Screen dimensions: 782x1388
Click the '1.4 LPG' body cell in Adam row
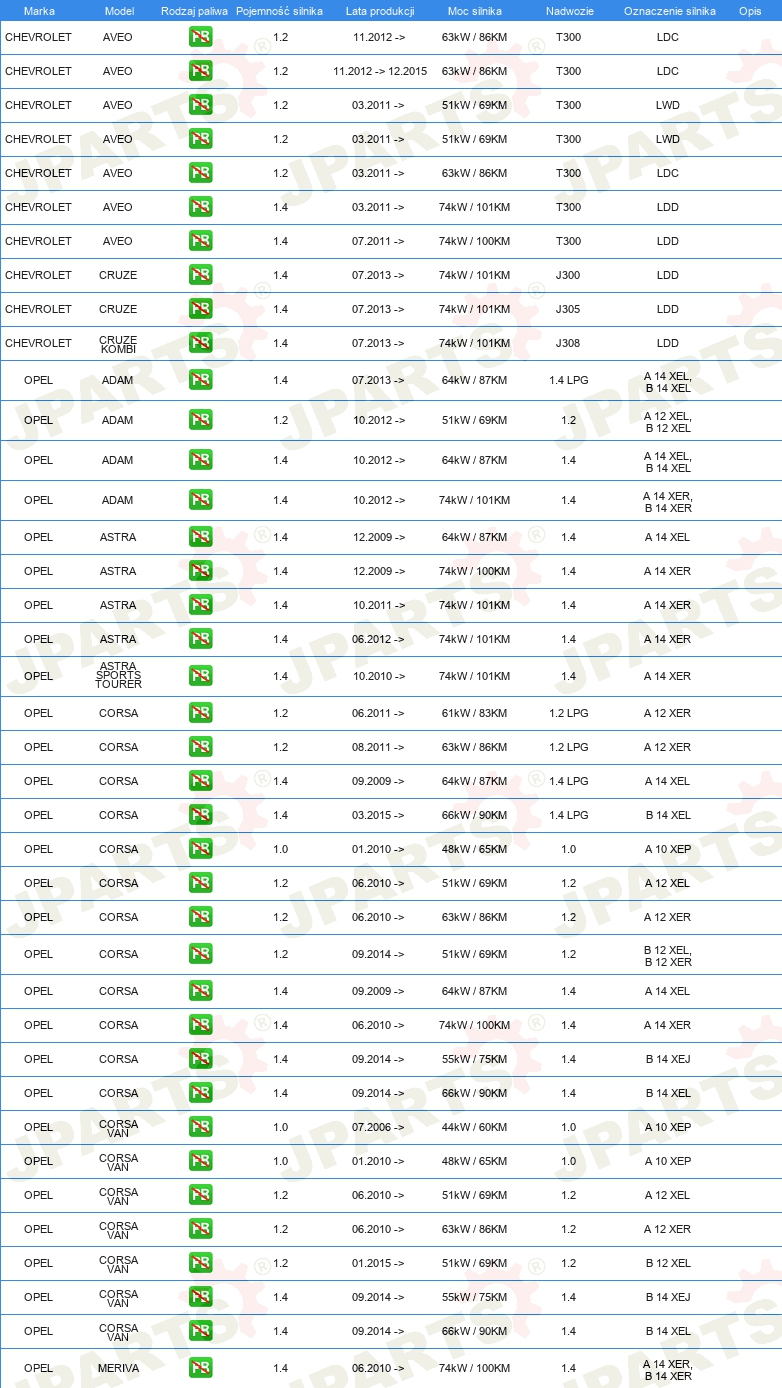tap(568, 380)
